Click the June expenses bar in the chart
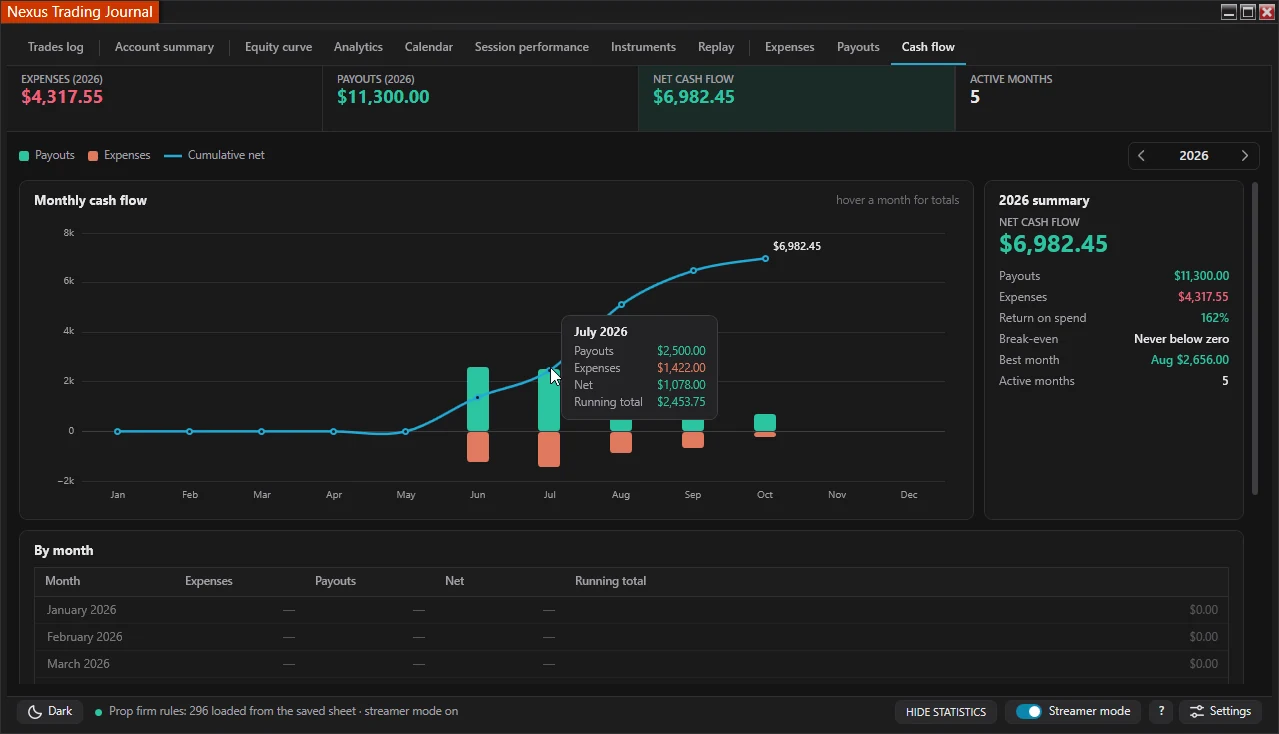1279x734 pixels. click(478, 447)
